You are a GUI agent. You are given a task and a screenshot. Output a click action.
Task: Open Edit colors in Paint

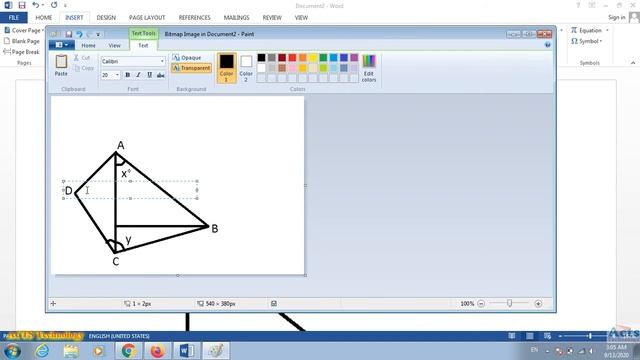[x=369, y=68]
